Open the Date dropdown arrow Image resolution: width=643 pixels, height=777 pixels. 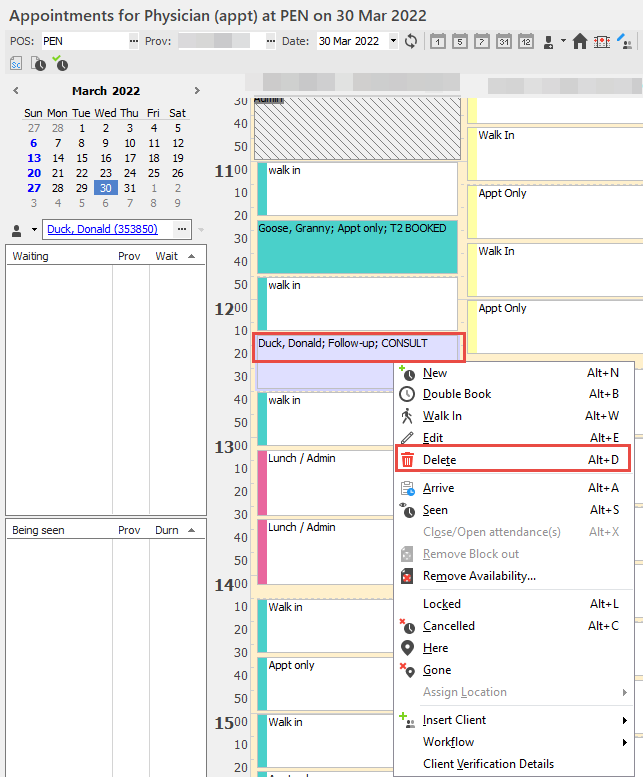click(x=393, y=41)
